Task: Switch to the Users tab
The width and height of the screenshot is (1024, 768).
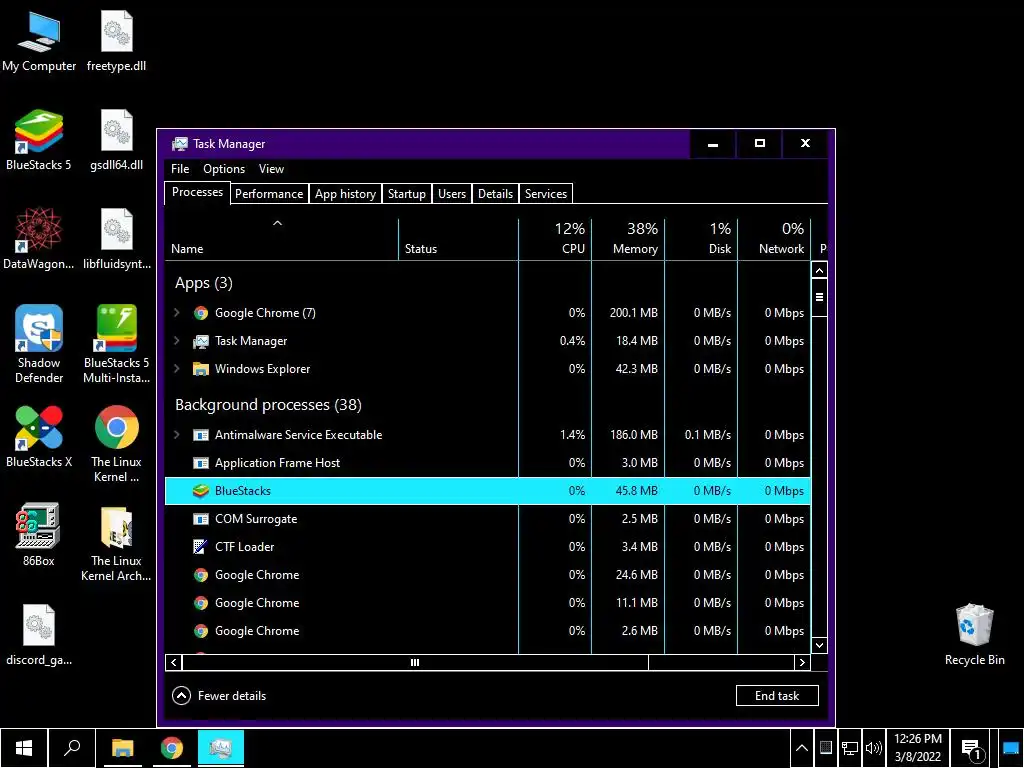Action: [x=452, y=194]
